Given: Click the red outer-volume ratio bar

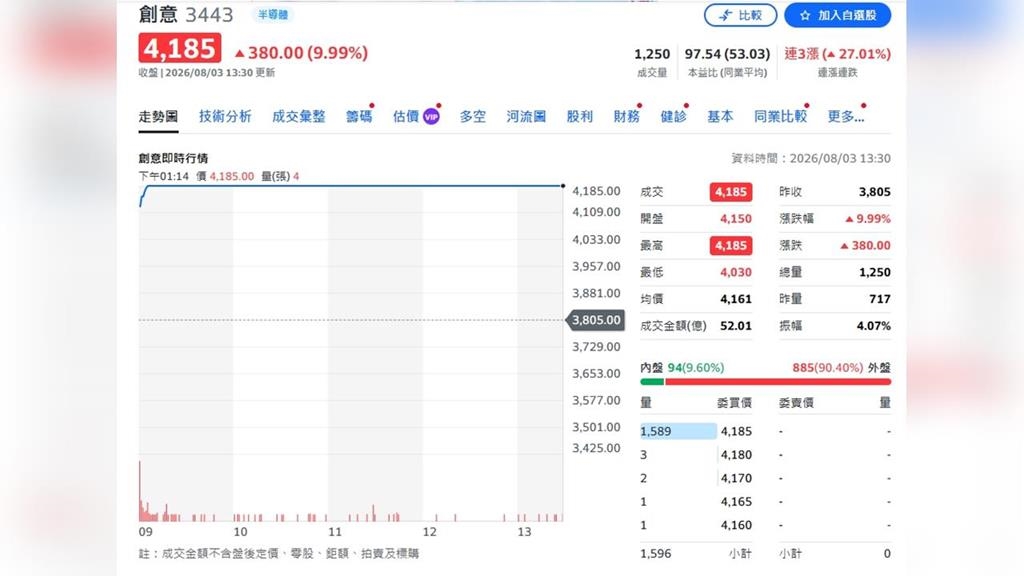Looking at the screenshot, I should pyautogui.click(x=778, y=382).
